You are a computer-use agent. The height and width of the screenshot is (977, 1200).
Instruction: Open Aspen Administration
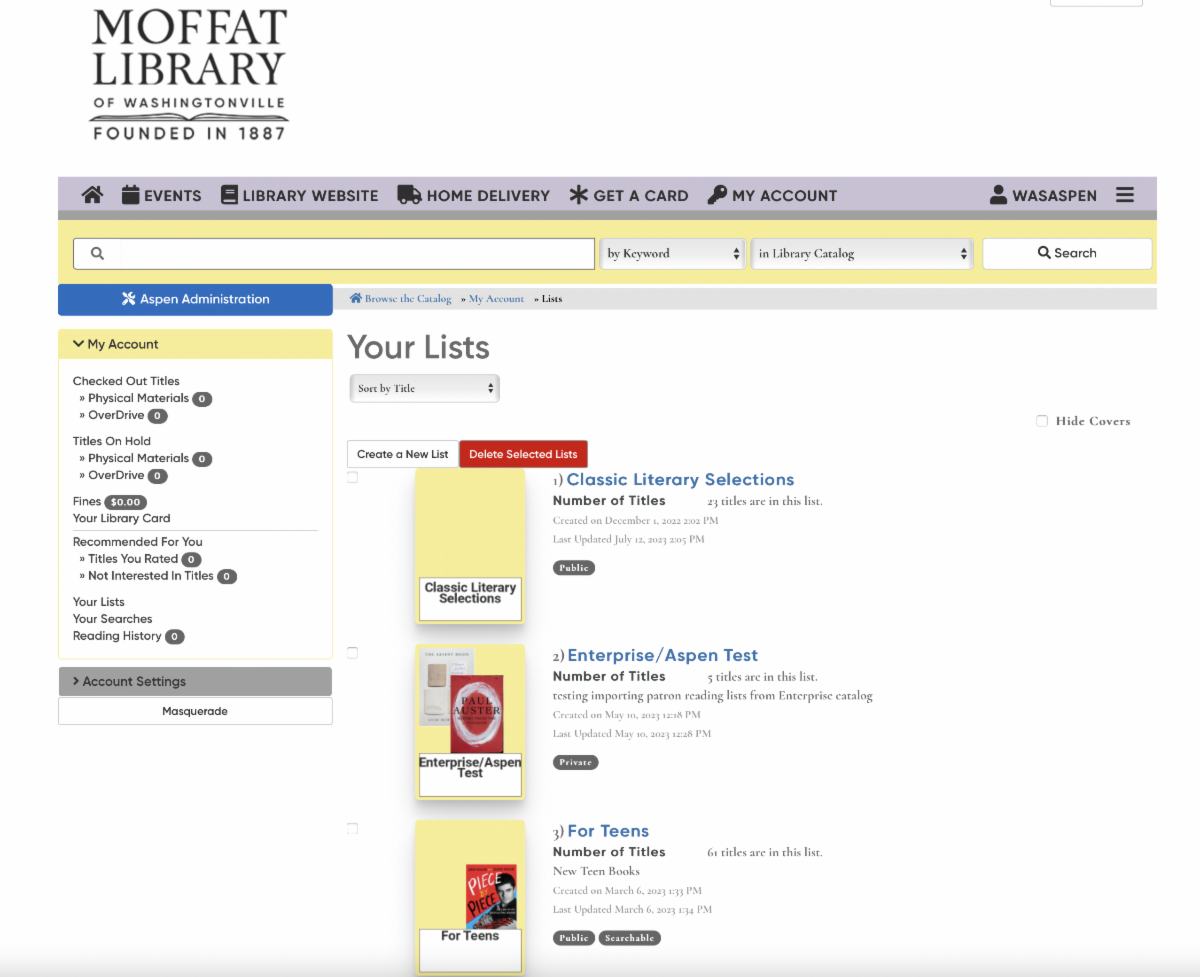click(195, 299)
